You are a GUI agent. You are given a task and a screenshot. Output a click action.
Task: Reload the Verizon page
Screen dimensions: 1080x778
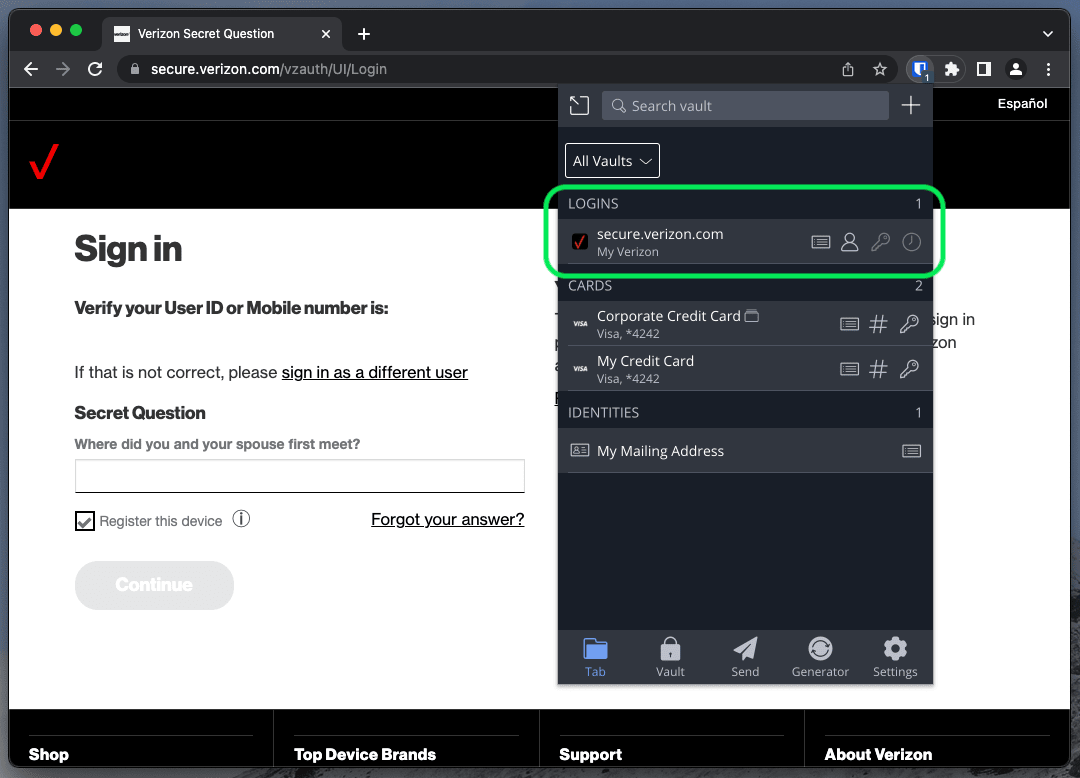(95, 69)
